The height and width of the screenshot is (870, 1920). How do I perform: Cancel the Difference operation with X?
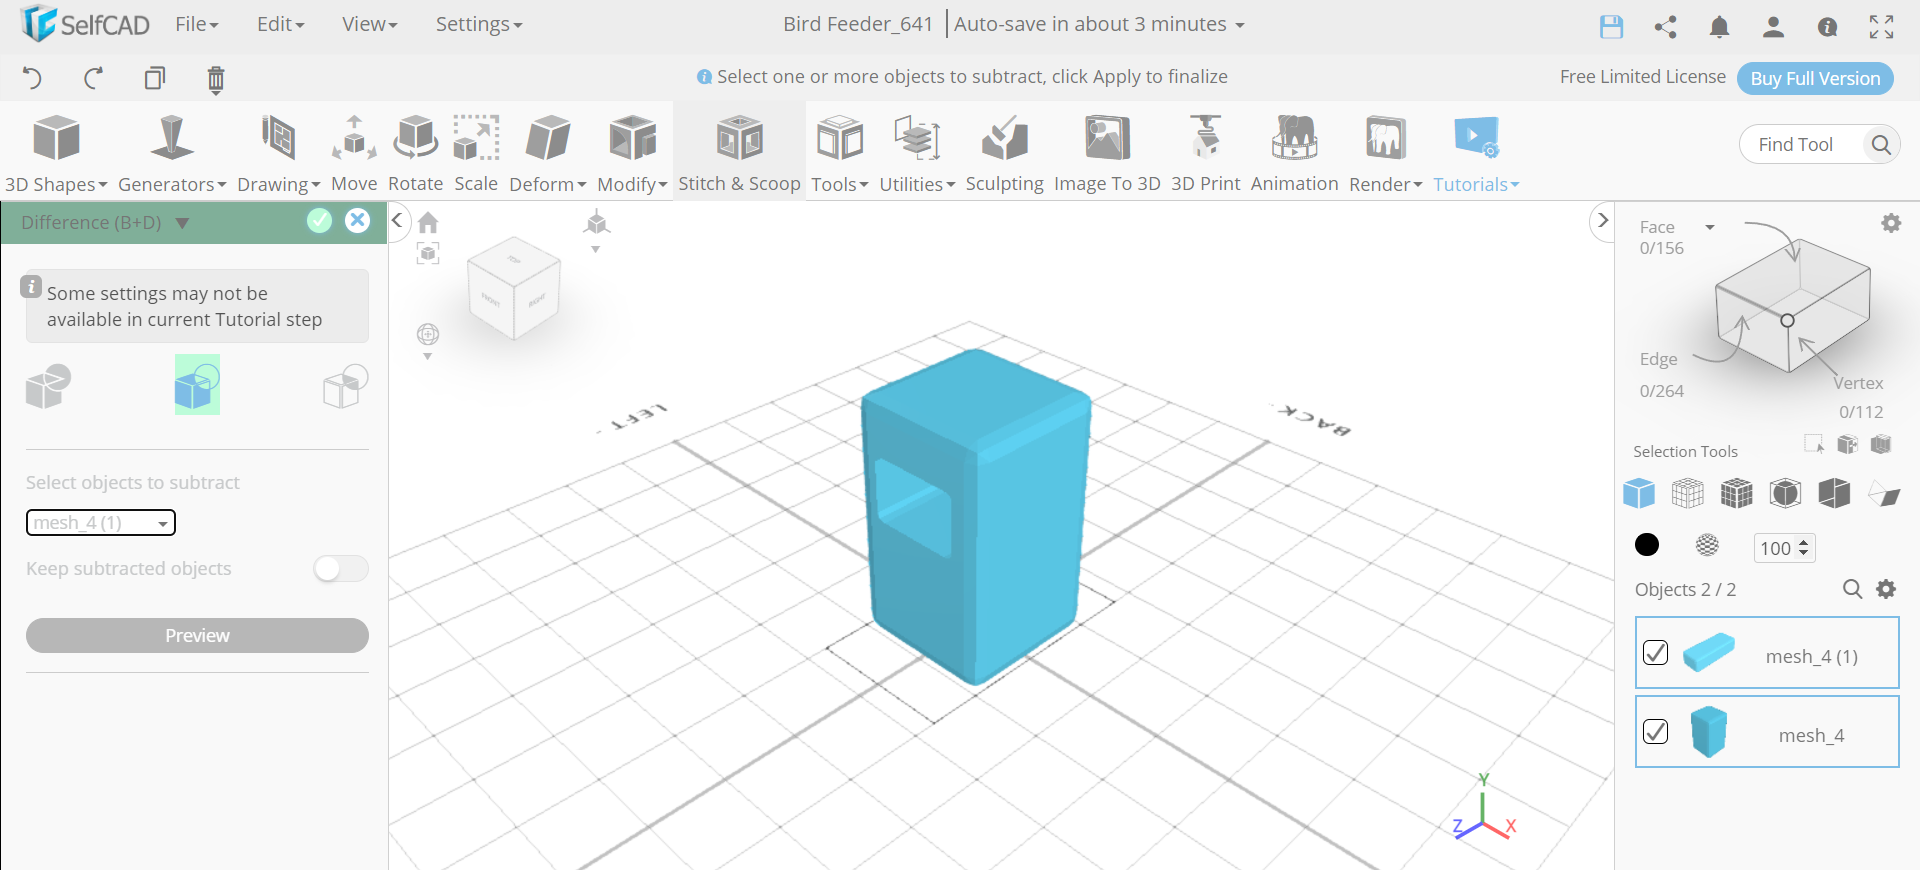pyautogui.click(x=357, y=221)
